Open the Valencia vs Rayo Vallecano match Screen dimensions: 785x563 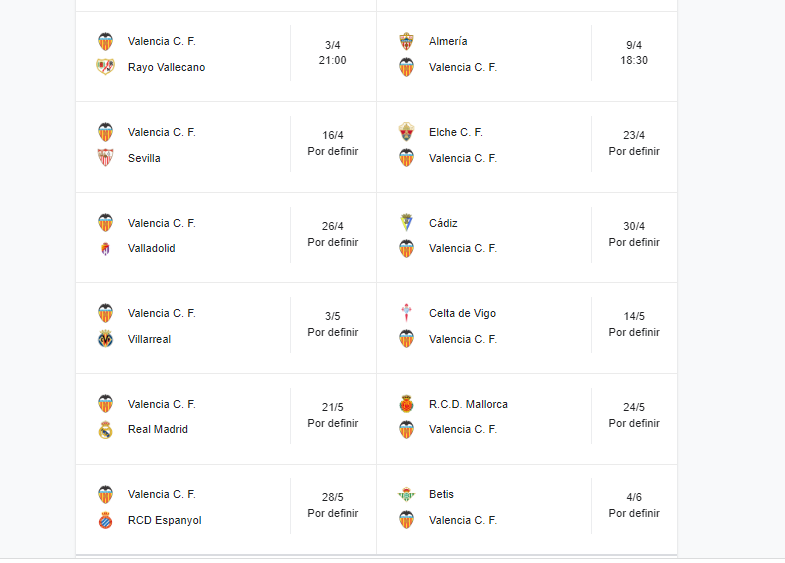pyautogui.click(x=226, y=57)
